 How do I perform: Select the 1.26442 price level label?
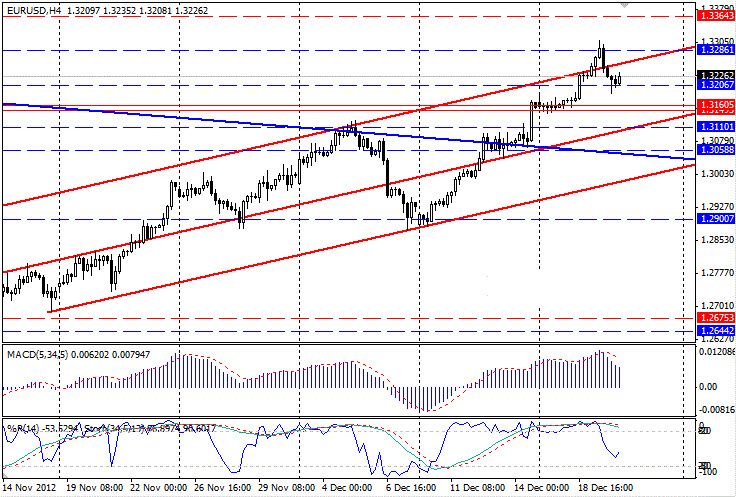click(714, 330)
